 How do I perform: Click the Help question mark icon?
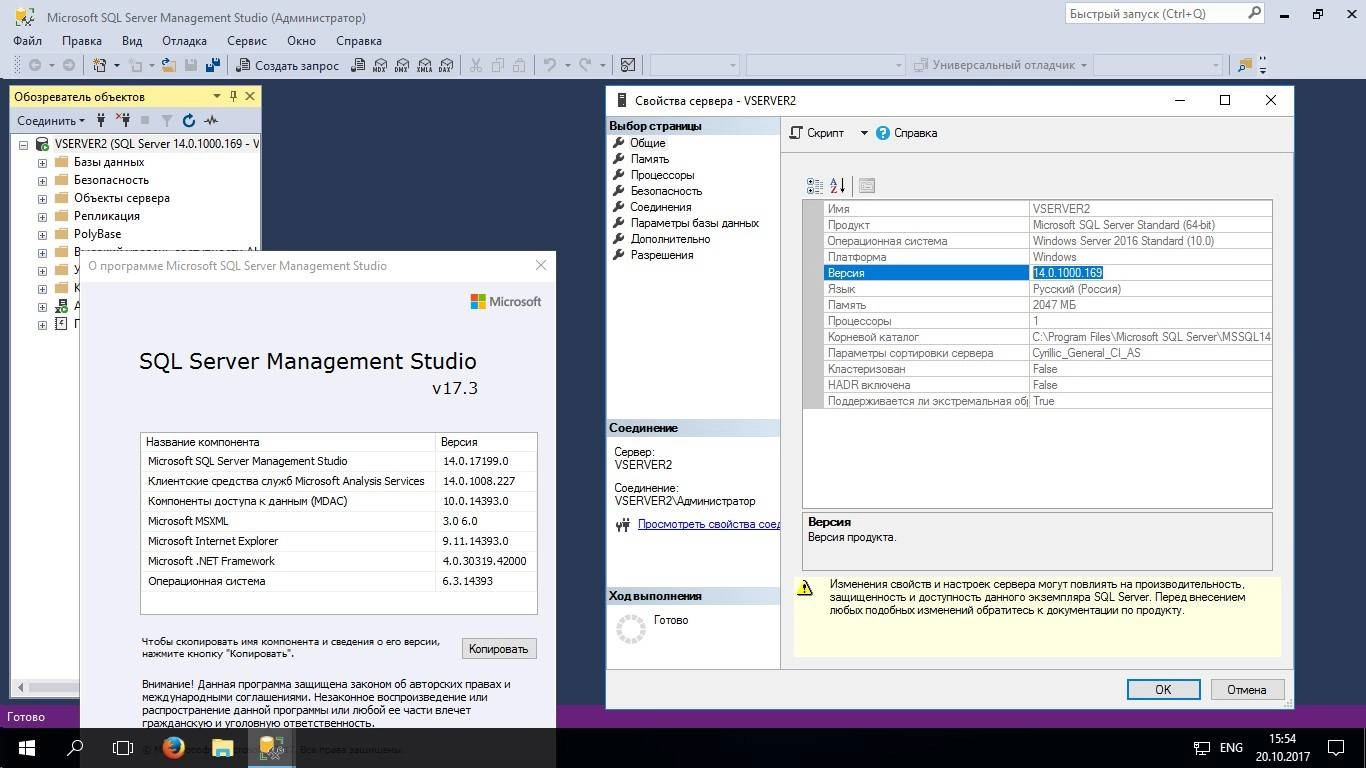(883, 133)
